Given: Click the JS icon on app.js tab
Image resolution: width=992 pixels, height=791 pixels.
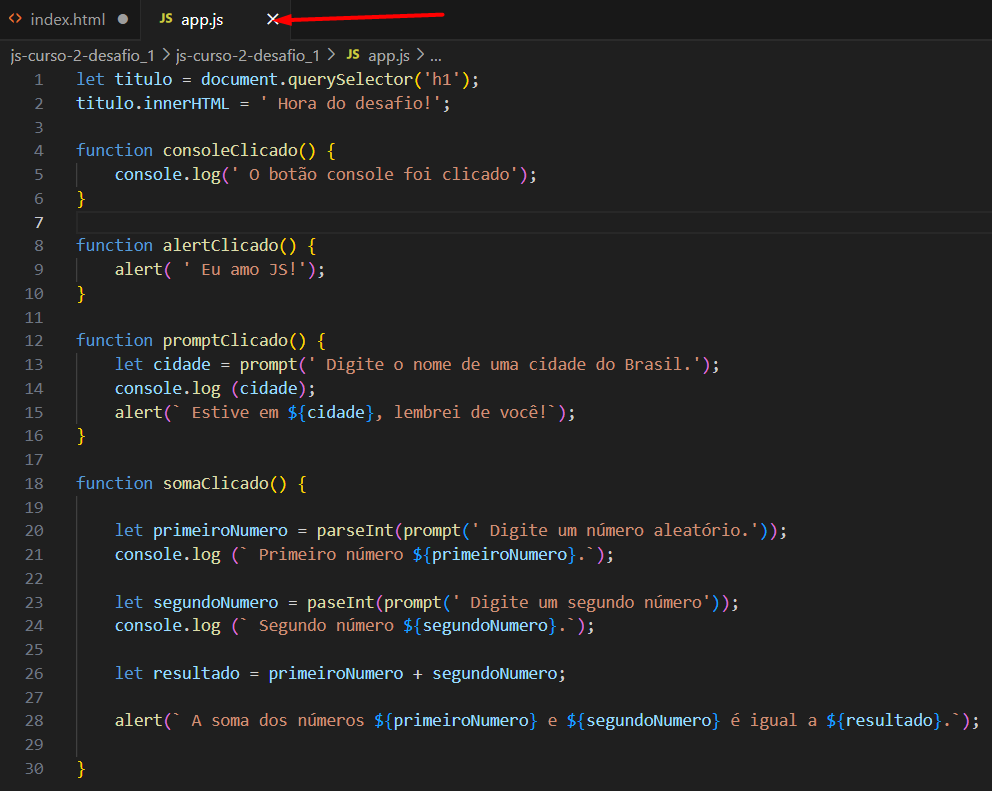Looking at the screenshot, I should 166,19.
